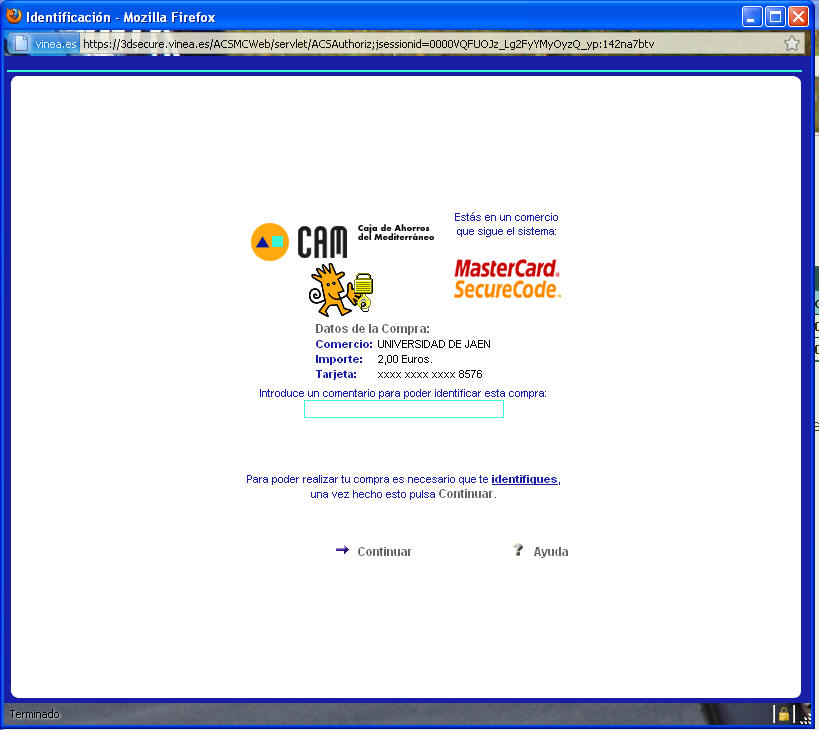Click the Comercio label
Viewport: 819px width, 730px height.
[x=344, y=344]
